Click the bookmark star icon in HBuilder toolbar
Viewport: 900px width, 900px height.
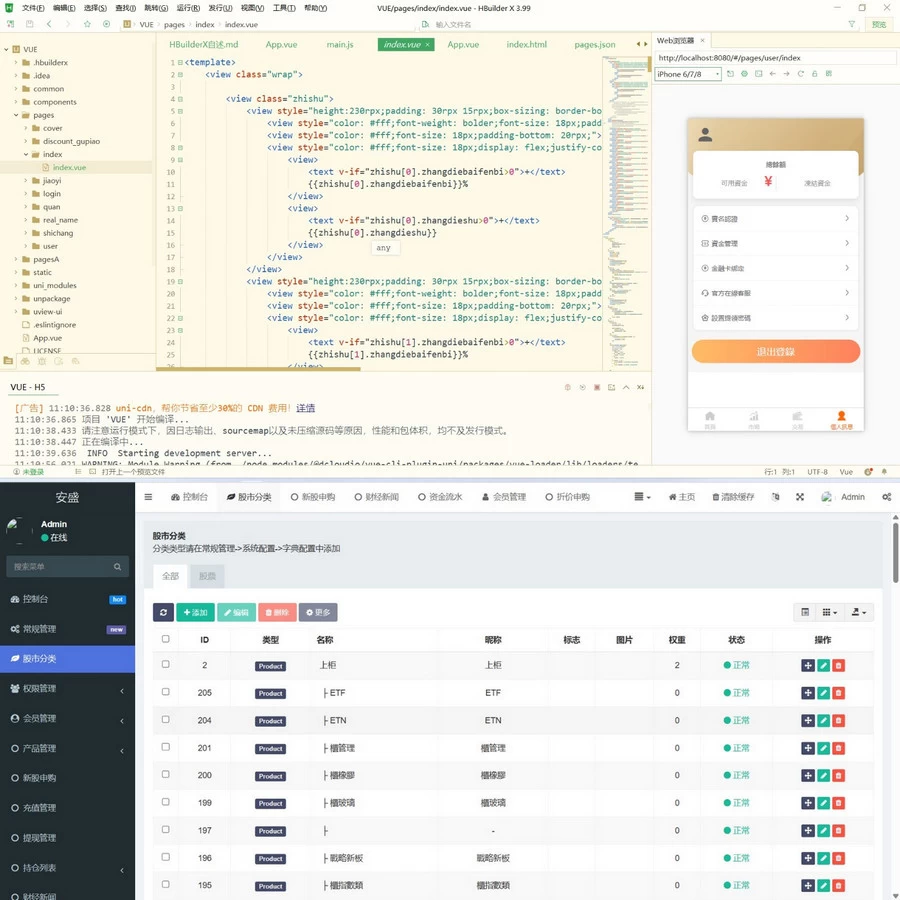tap(87, 24)
